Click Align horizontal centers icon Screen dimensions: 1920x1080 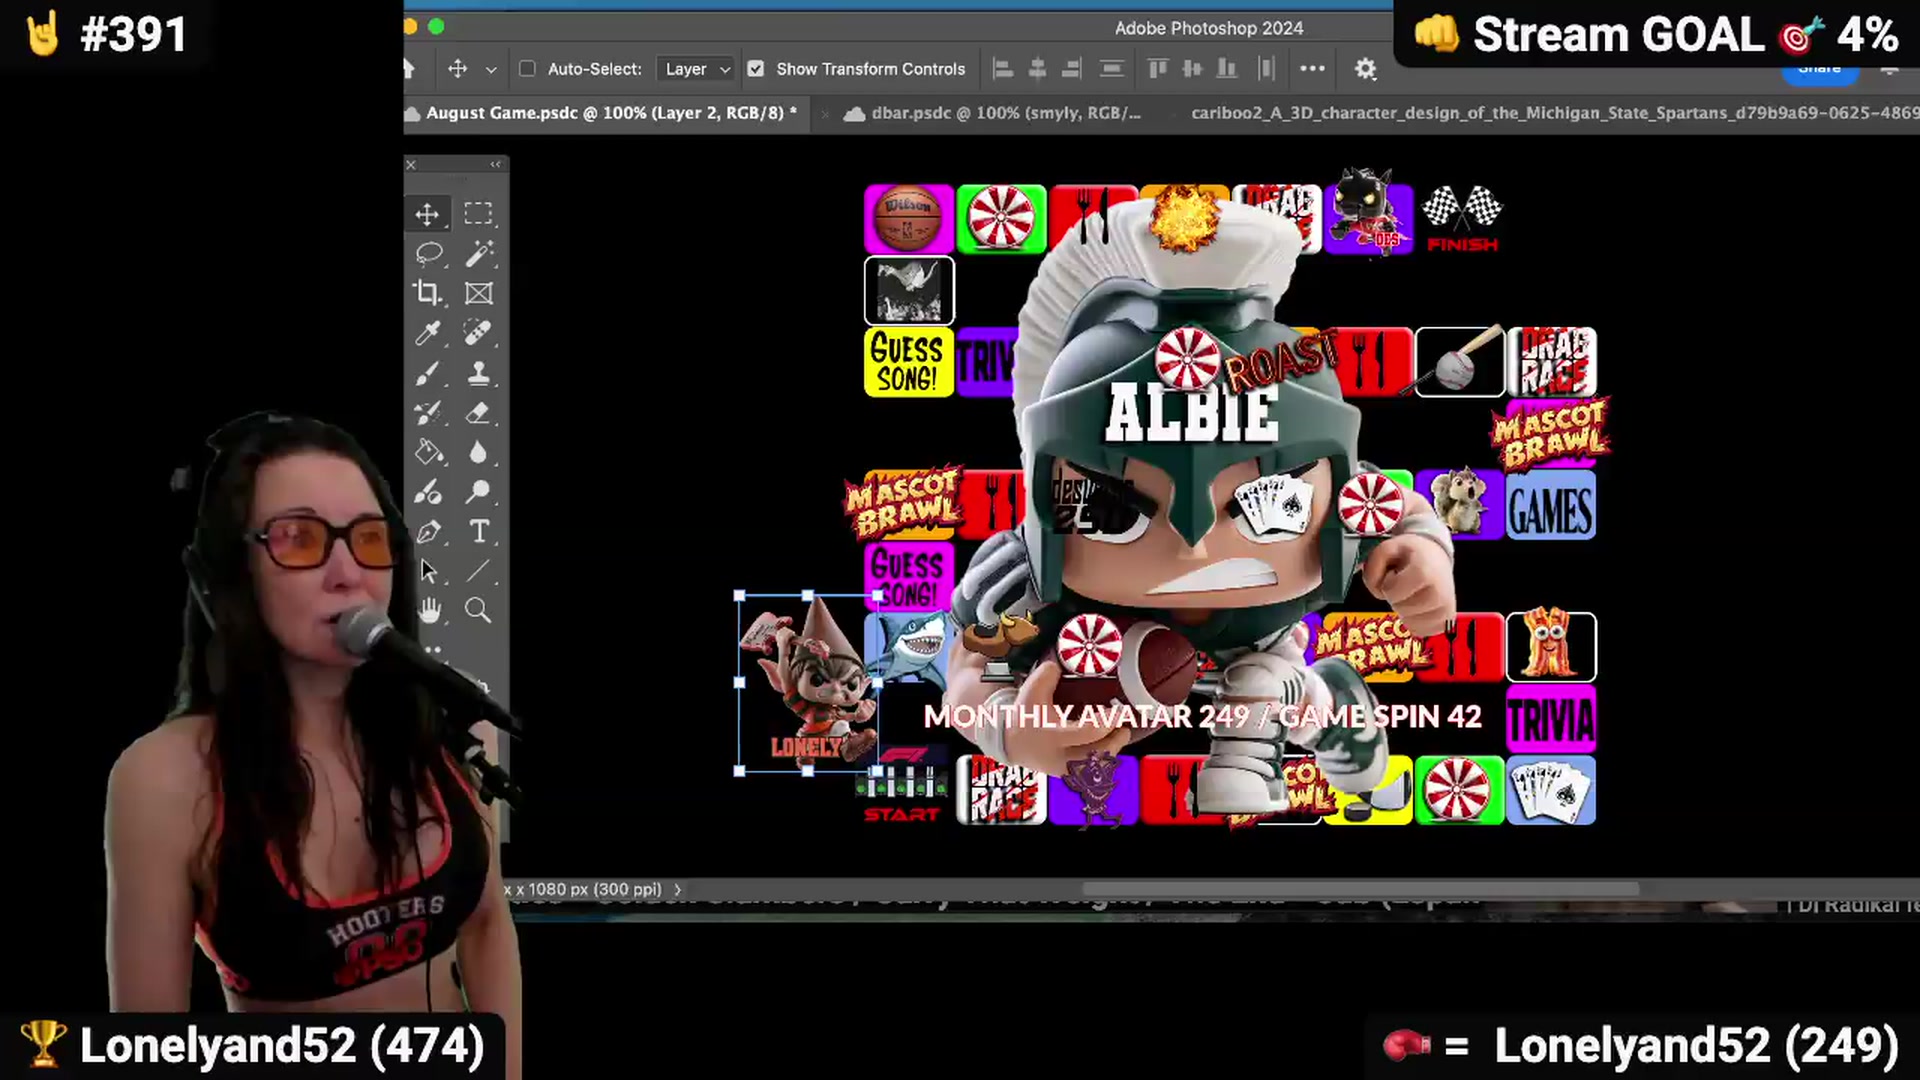[x=1037, y=69]
